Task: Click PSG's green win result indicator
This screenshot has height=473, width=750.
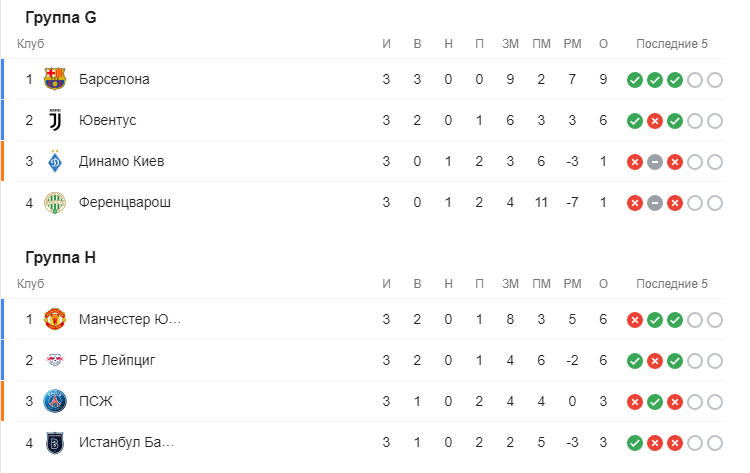Action: click(x=654, y=402)
